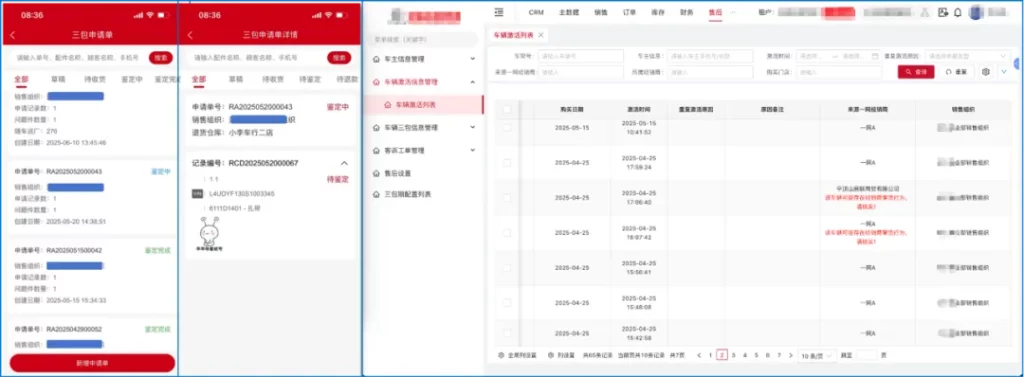Tick checkbox of 17:59:24 activation row
The height and width of the screenshot is (377, 1024).
tap(507, 163)
